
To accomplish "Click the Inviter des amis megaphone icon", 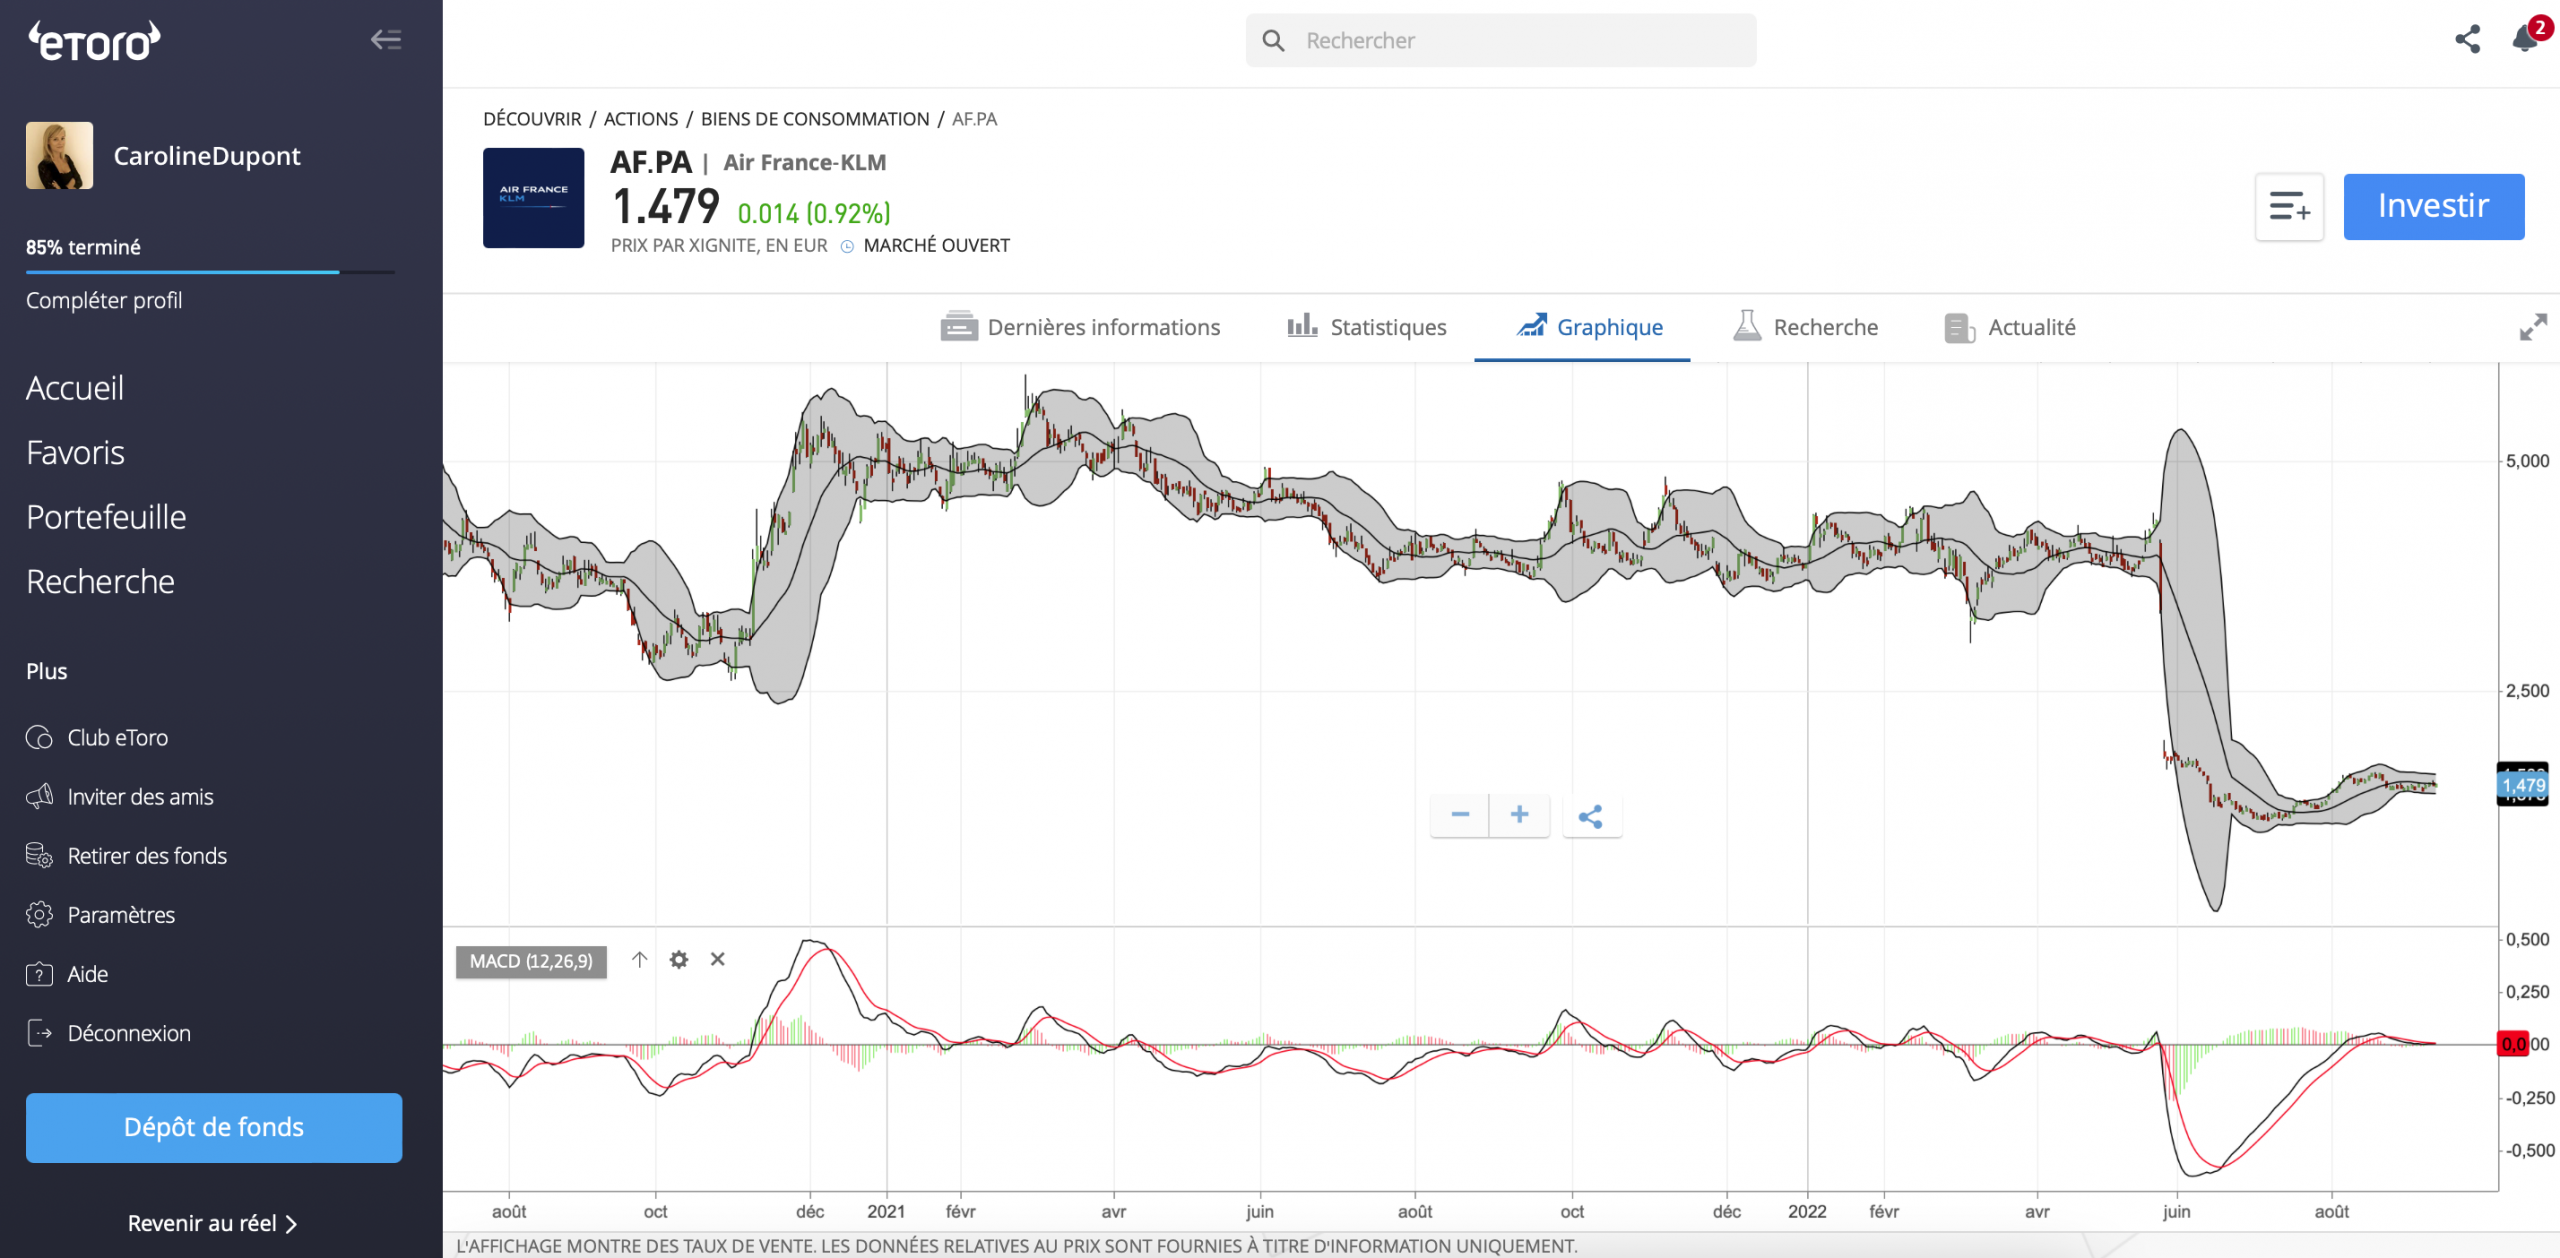I will (39, 797).
